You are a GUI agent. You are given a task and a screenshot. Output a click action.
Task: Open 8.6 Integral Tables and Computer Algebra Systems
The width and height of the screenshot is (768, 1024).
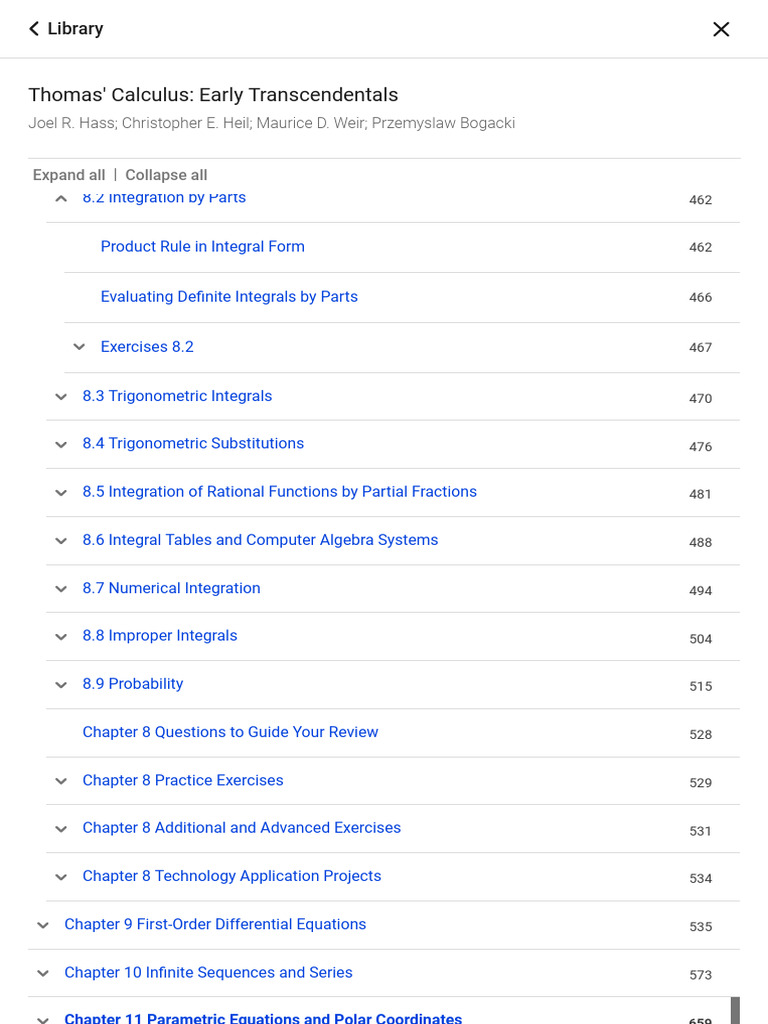260,540
